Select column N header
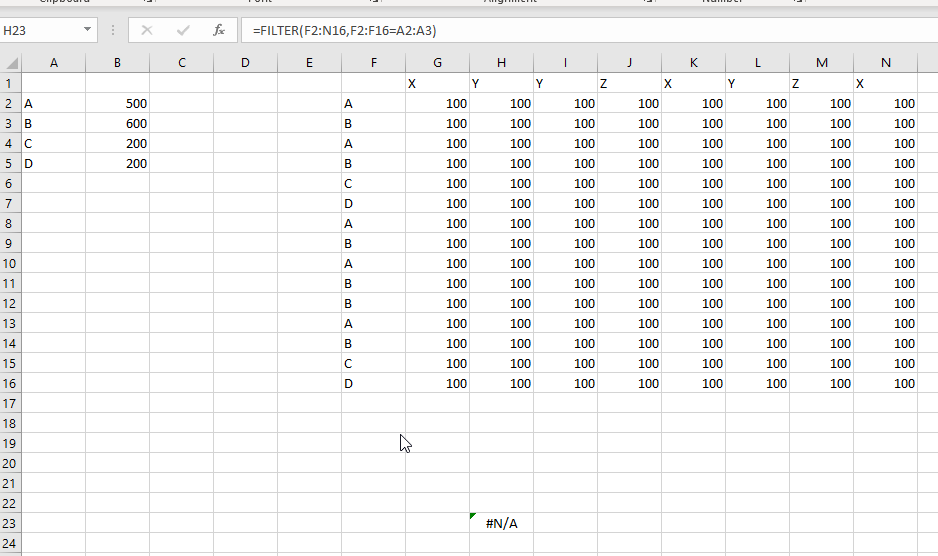Image resolution: width=938 pixels, height=556 pixels. (886, 63)
